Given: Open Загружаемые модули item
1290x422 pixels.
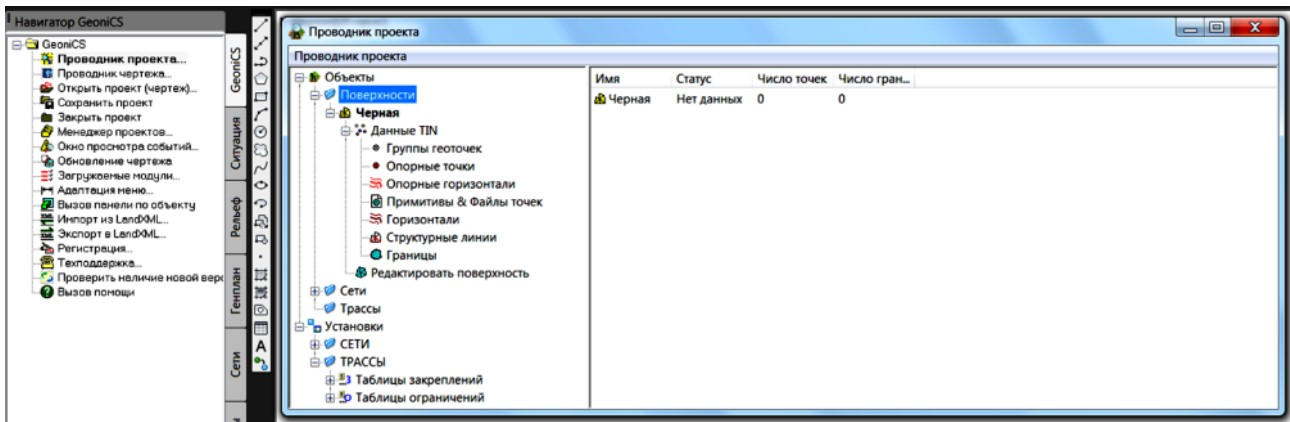Looking at the screenshot, I should pyautogui.click(x=117, y=175).
